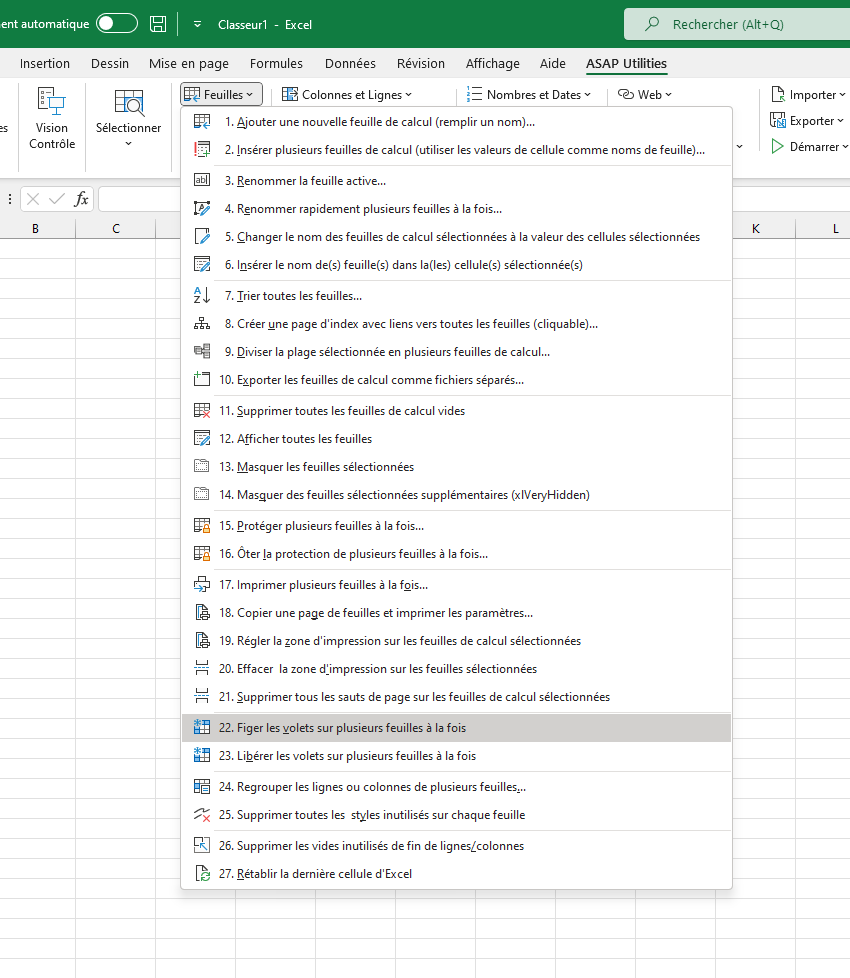Image resolution: width=850 pixels, height=978 pixels.
Task: Open the Sélectionner dropdown
Action: (x=128, y=119)
